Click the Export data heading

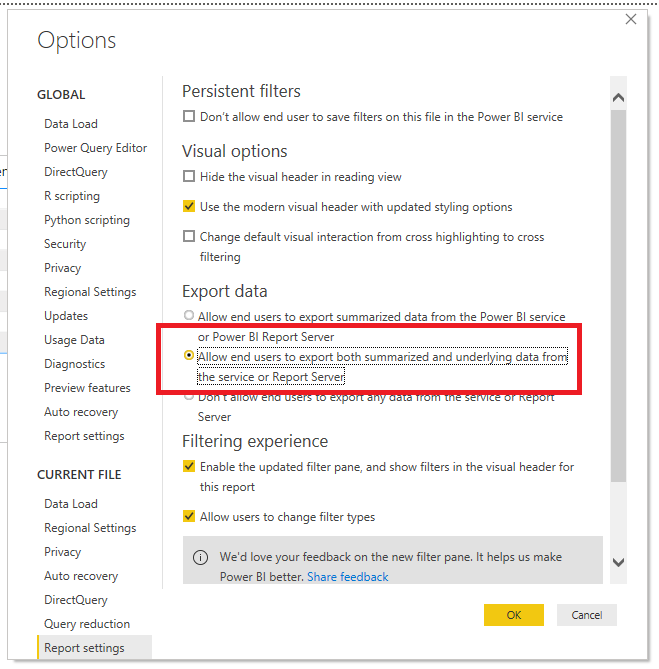pos(225,291)
